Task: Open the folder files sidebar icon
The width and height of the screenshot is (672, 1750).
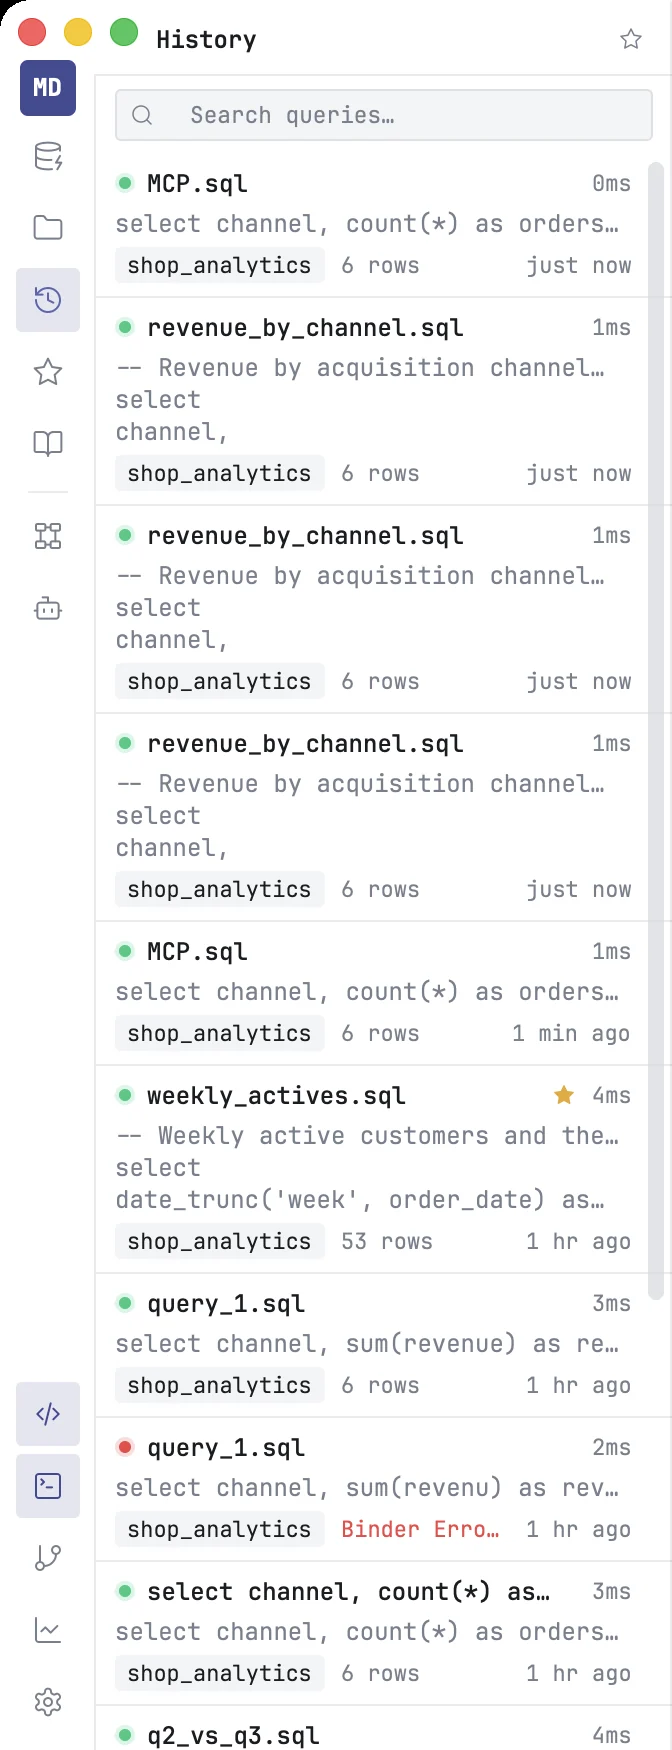Action: pyautogui.click(x=48, y=228)
